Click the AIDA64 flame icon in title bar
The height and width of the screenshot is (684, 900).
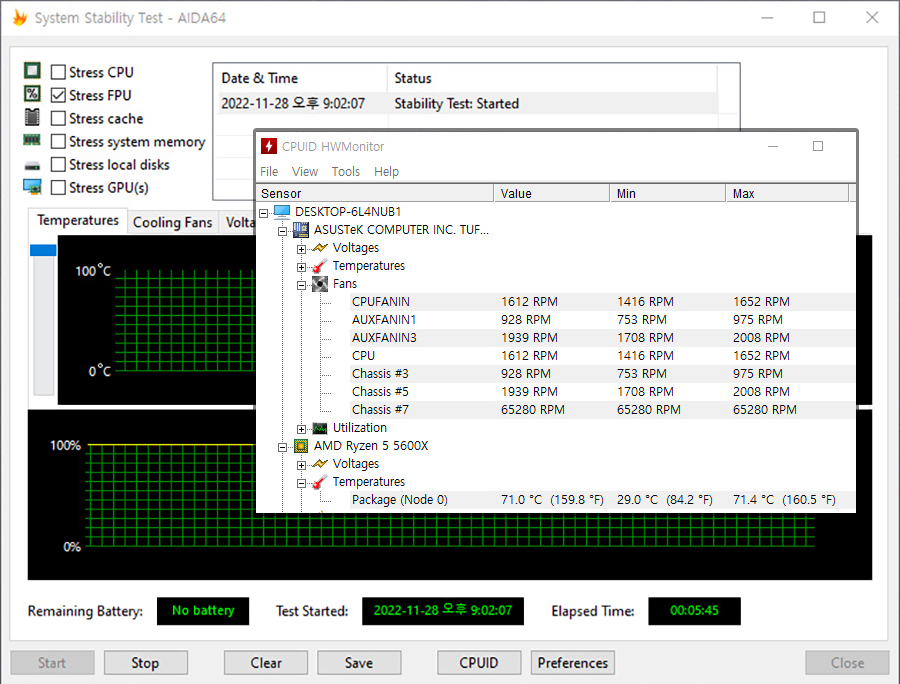20,18
